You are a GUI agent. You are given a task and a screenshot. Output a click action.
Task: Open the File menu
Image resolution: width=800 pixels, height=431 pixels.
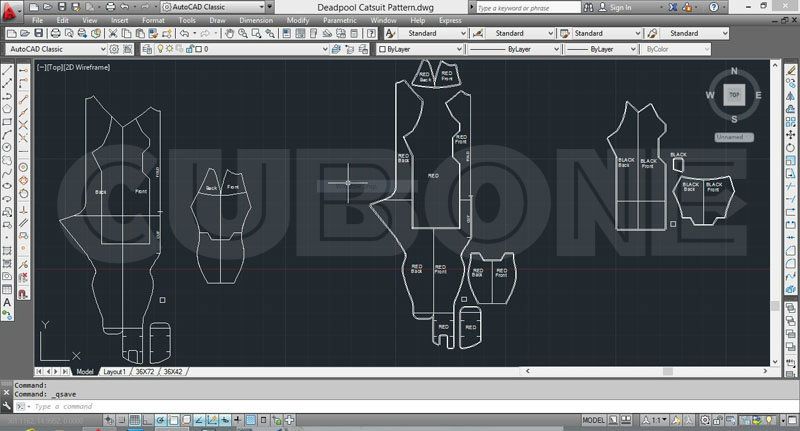(37, 20)
